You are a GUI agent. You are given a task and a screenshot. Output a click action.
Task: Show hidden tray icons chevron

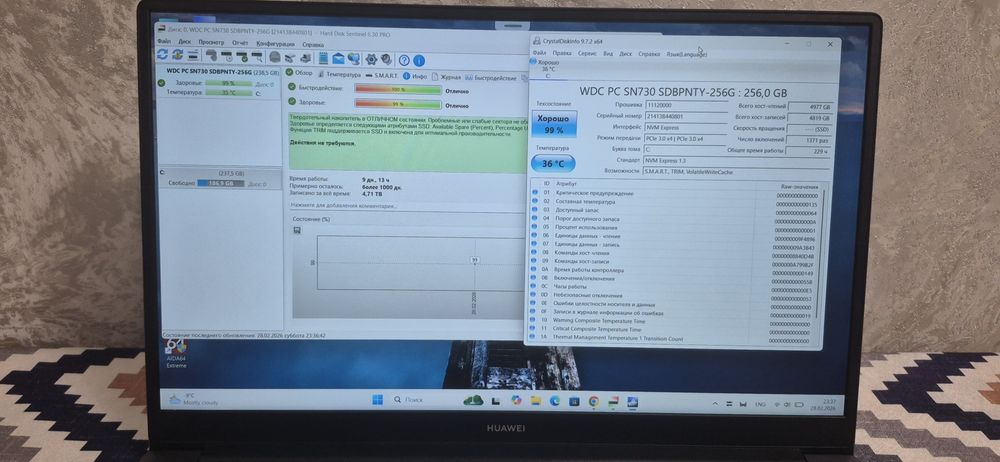tap(715, 405)
